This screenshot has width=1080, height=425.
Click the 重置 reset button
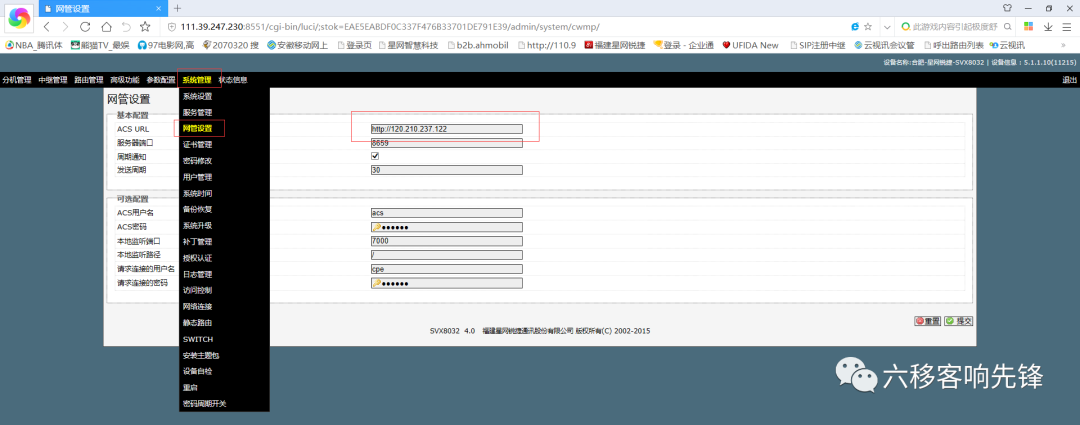[928, 321]
